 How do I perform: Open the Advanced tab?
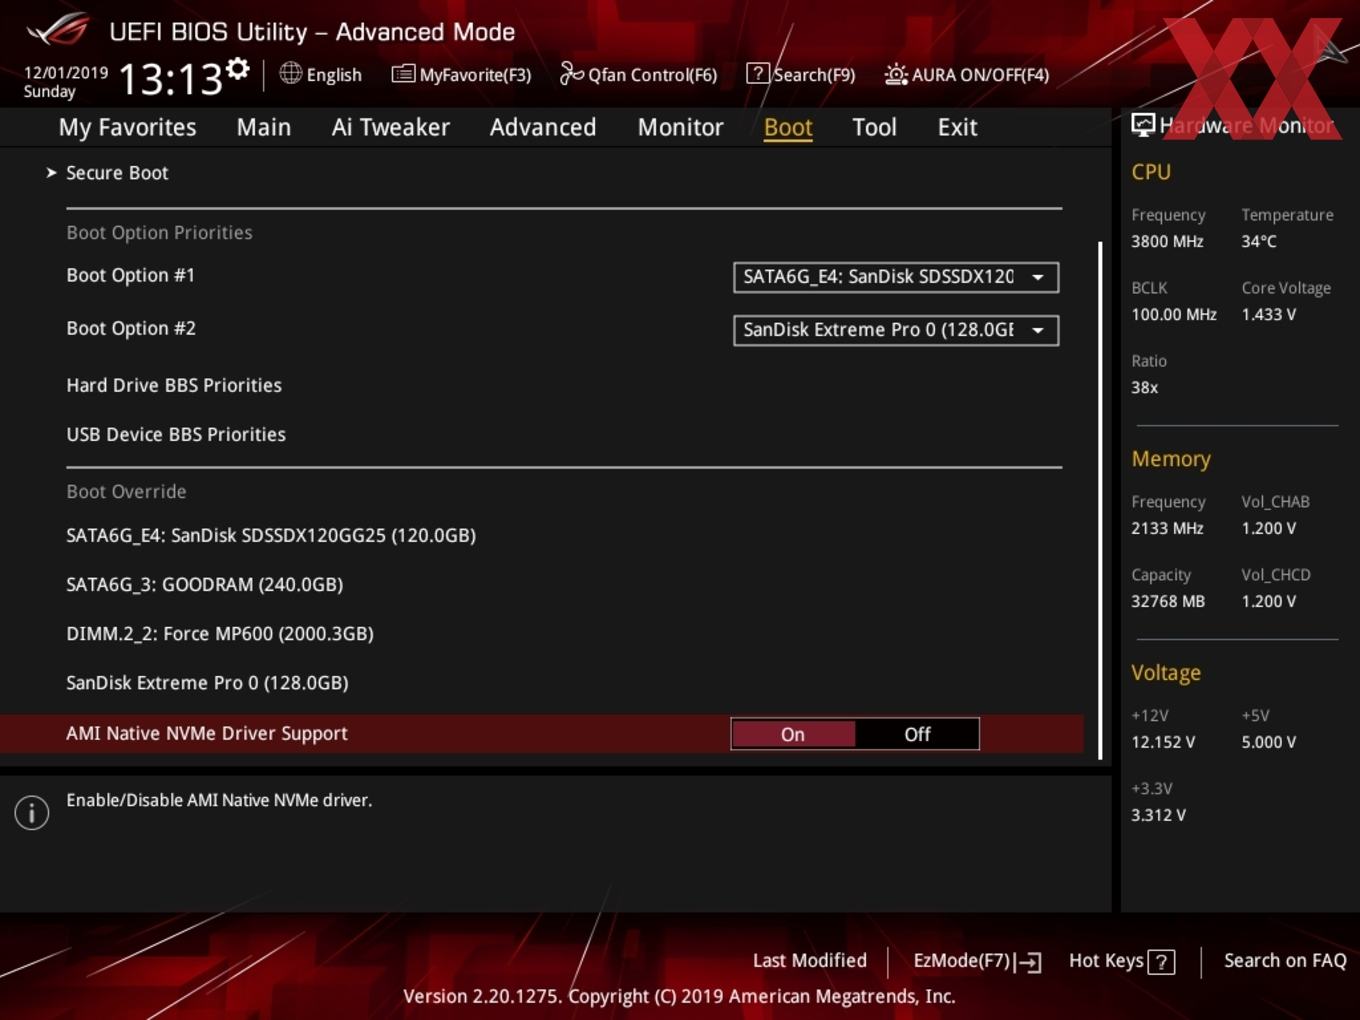coord(543,127)
